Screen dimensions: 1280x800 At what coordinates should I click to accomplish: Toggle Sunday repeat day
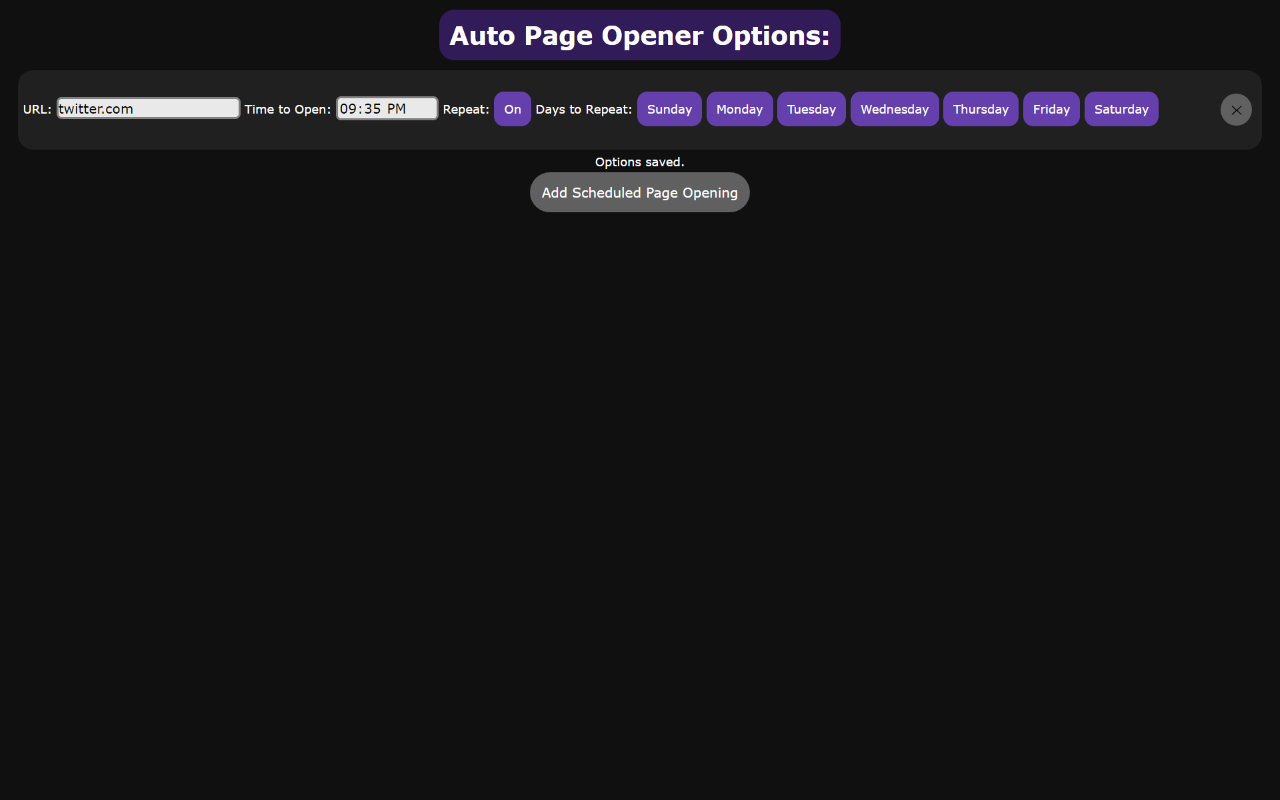tap(669, 109)
